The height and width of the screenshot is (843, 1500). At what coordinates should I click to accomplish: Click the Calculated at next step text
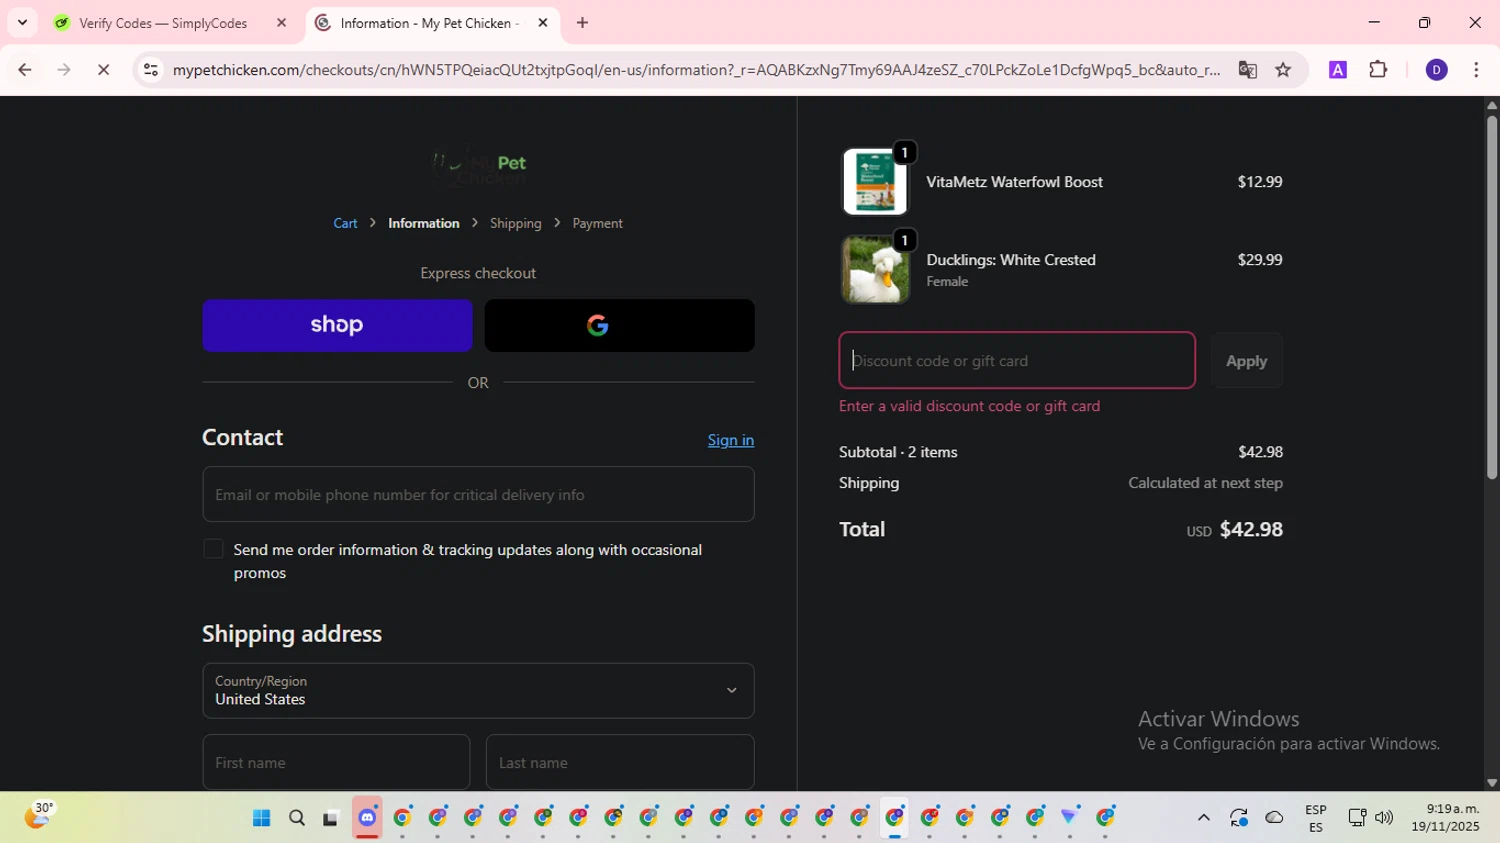click(x=1205, y=483)
